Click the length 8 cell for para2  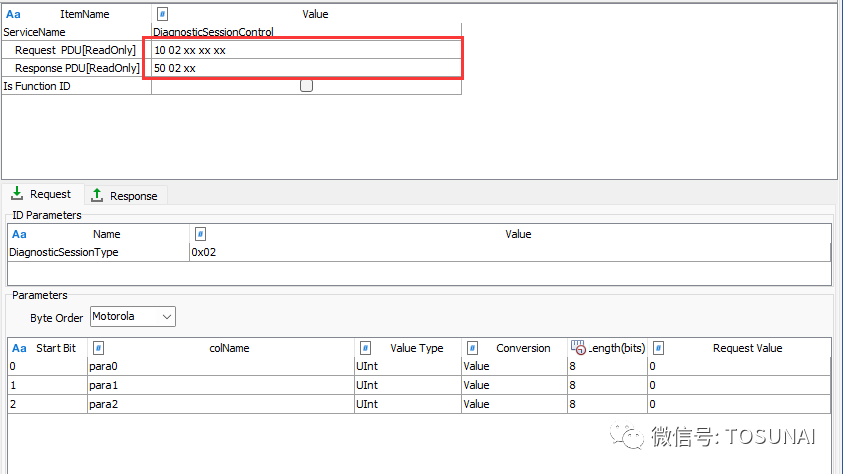pyautogui.click(x=607, y=404)
